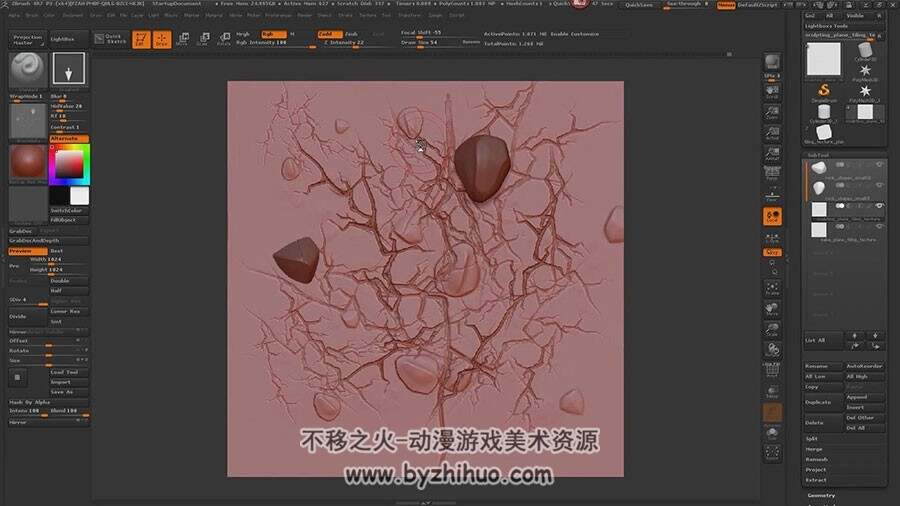Screen dimensions: 900x506
Task: Enable Preview render mode
Action: [x=28, y=251]
